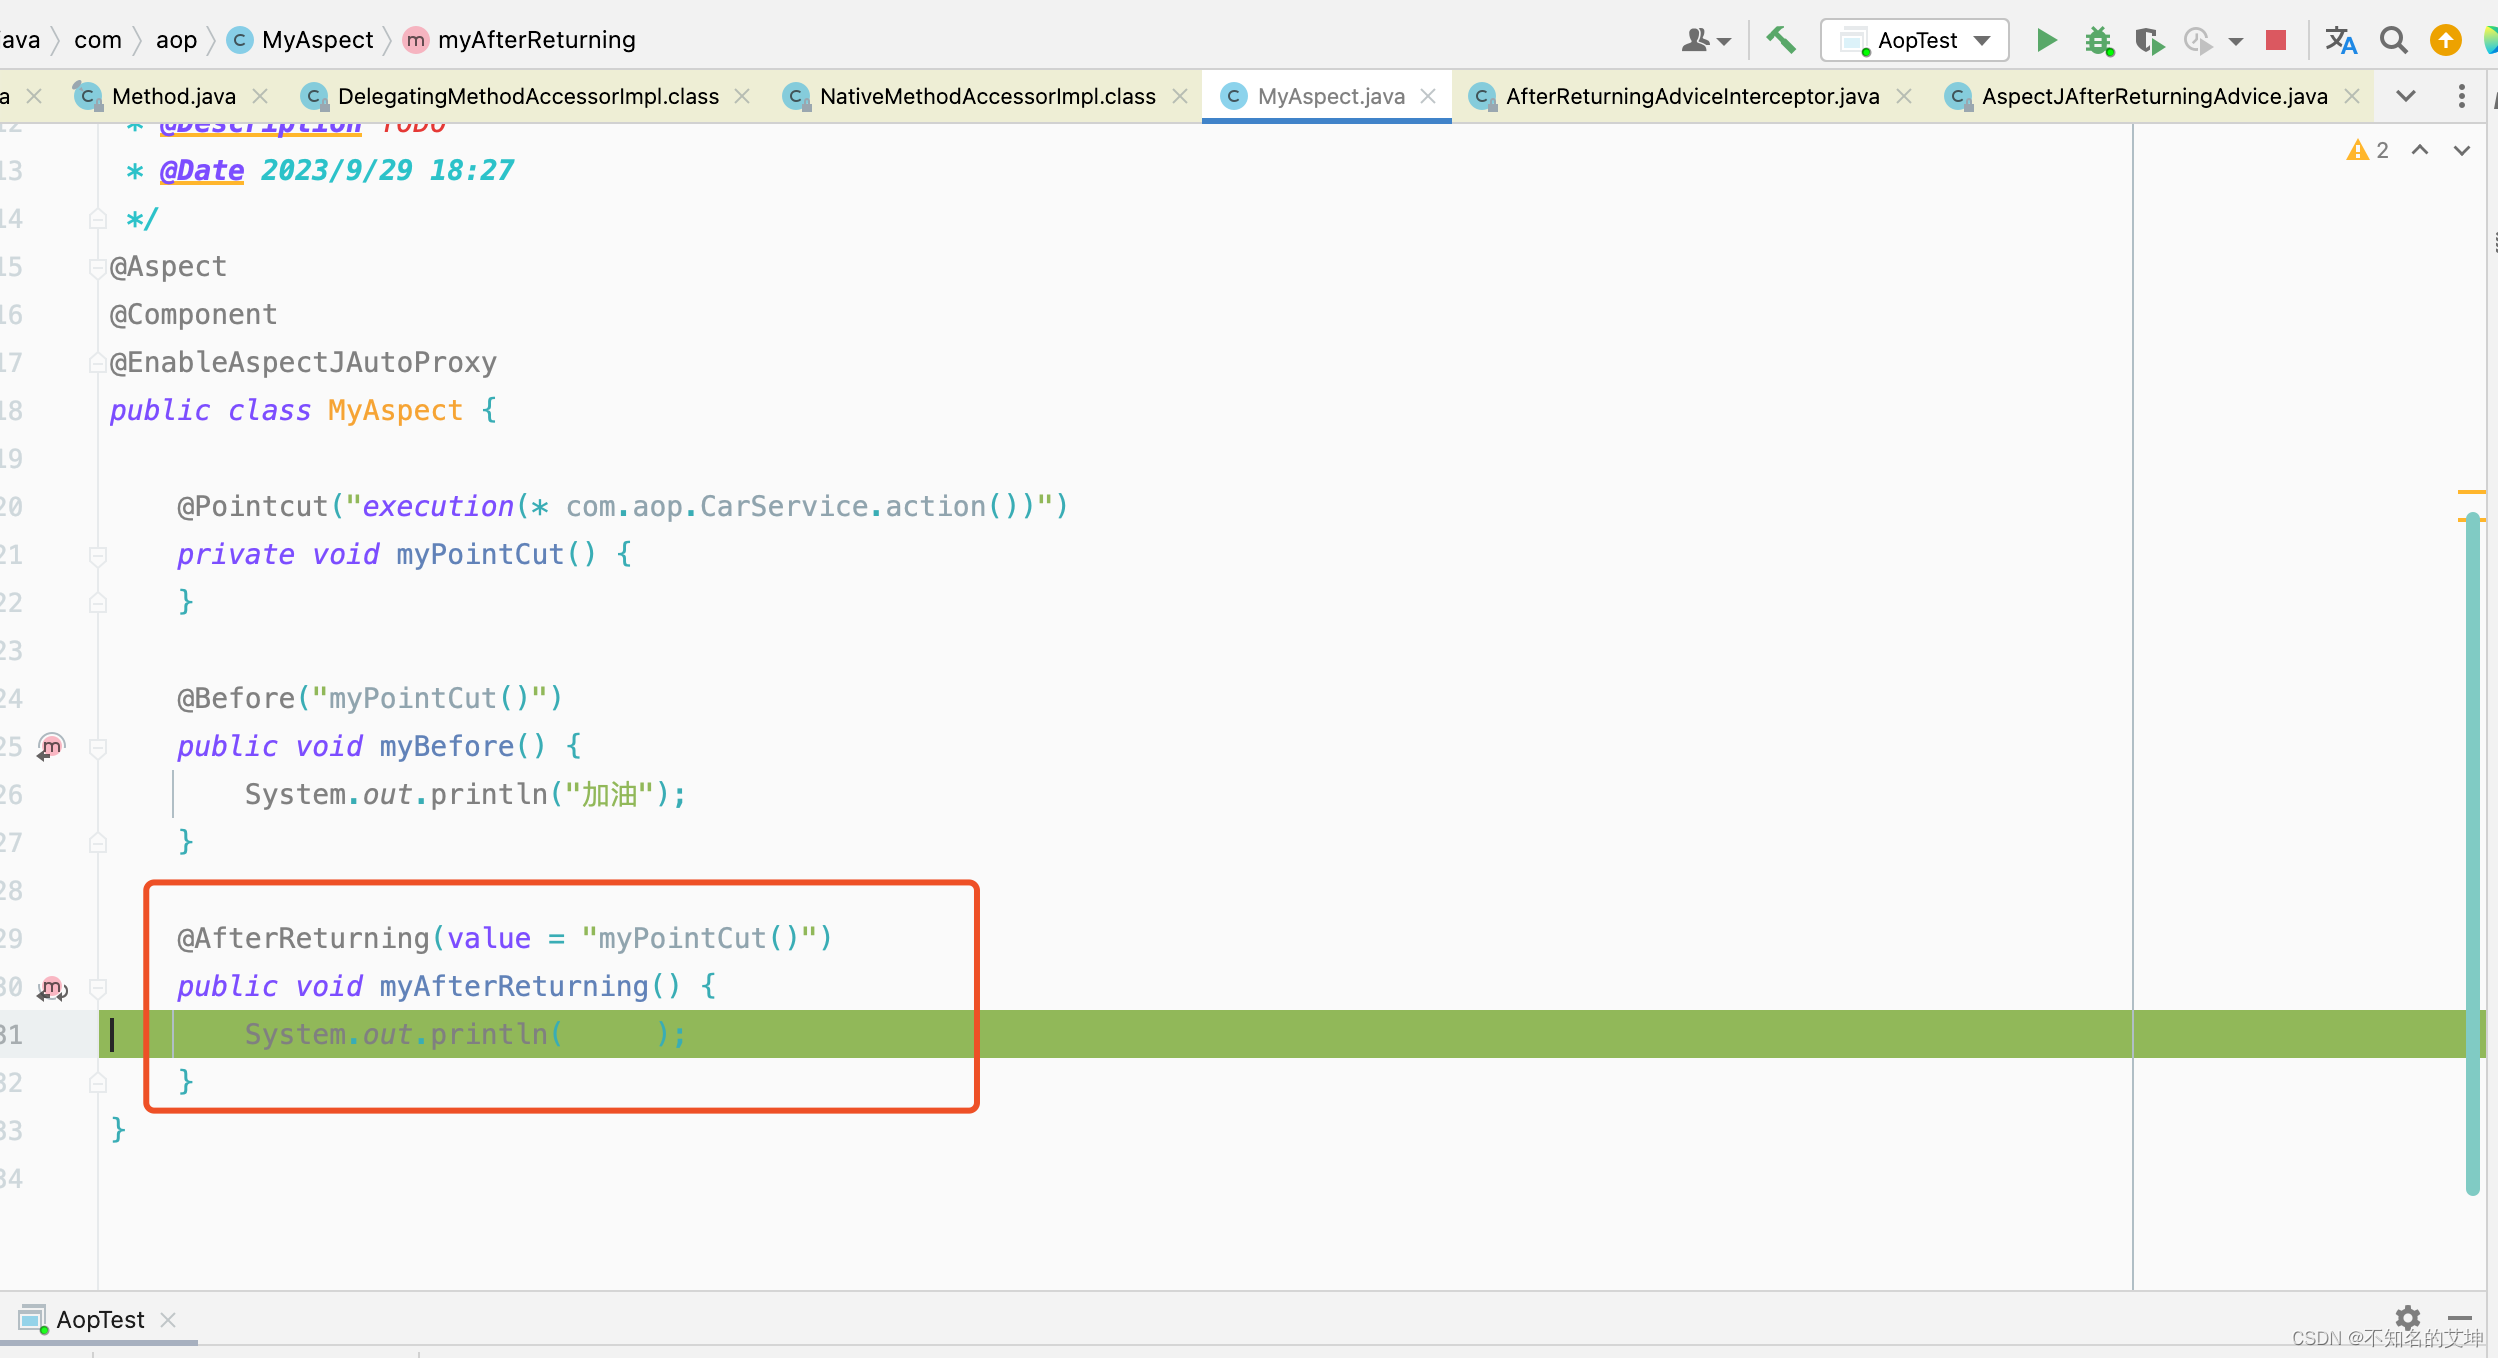Image resolution: width=2498 pixels, height=1358 pixels.
Task: Switch to AspectJAfterReturningAdvice.java tab
Action: [2154, 96]
